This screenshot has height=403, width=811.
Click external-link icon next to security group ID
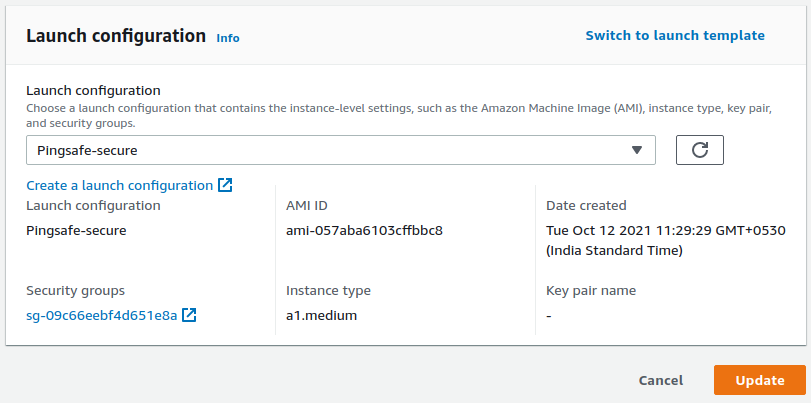click(189, 315)
